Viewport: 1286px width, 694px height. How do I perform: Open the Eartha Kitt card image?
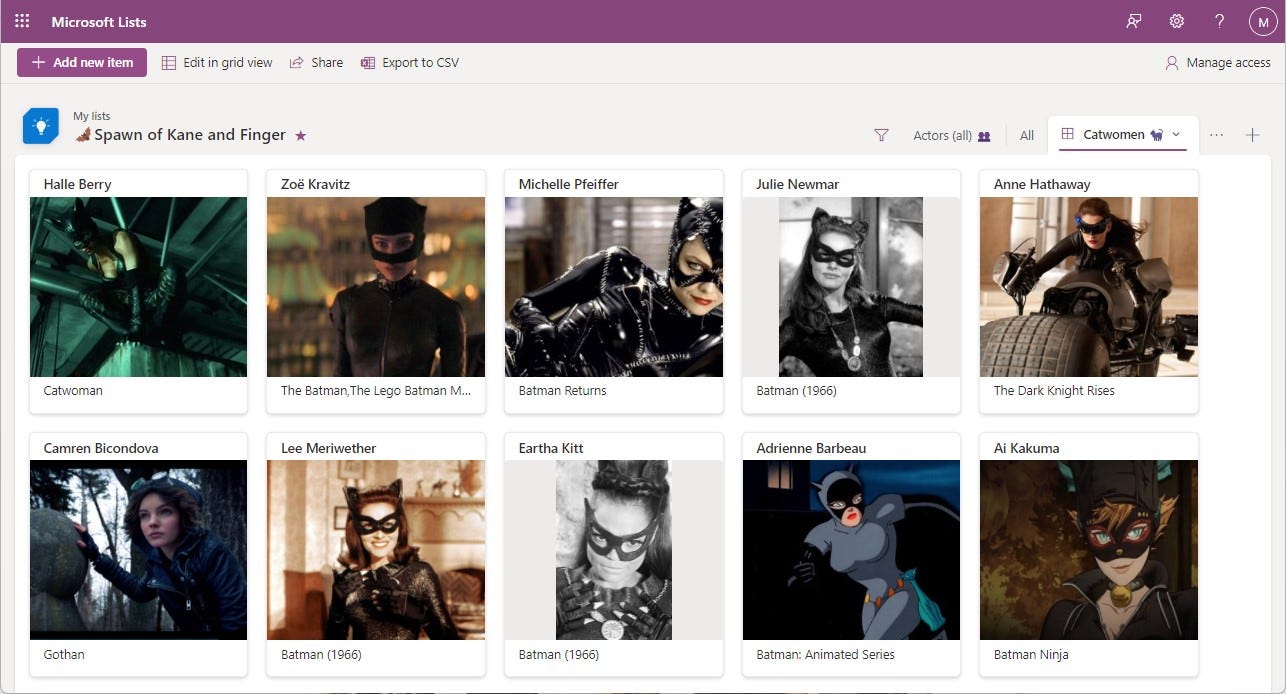(614, 550)
